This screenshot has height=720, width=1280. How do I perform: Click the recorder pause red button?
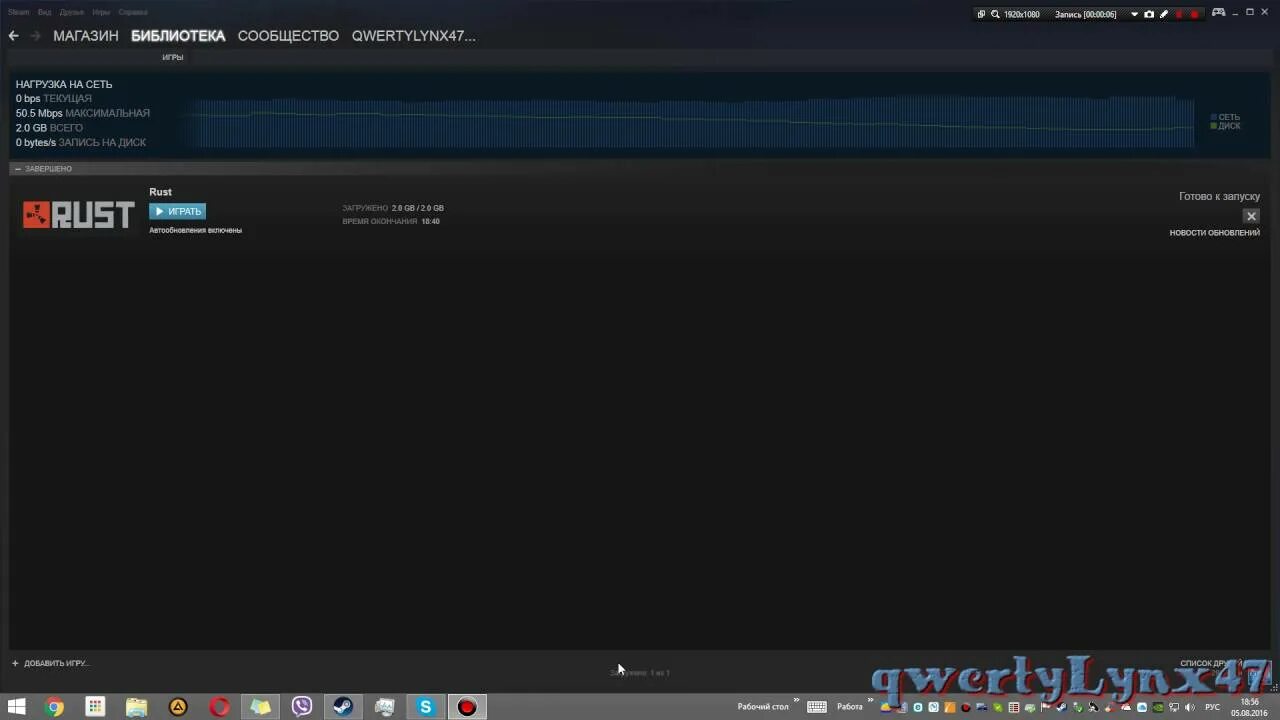click(x=1179, y=14)
